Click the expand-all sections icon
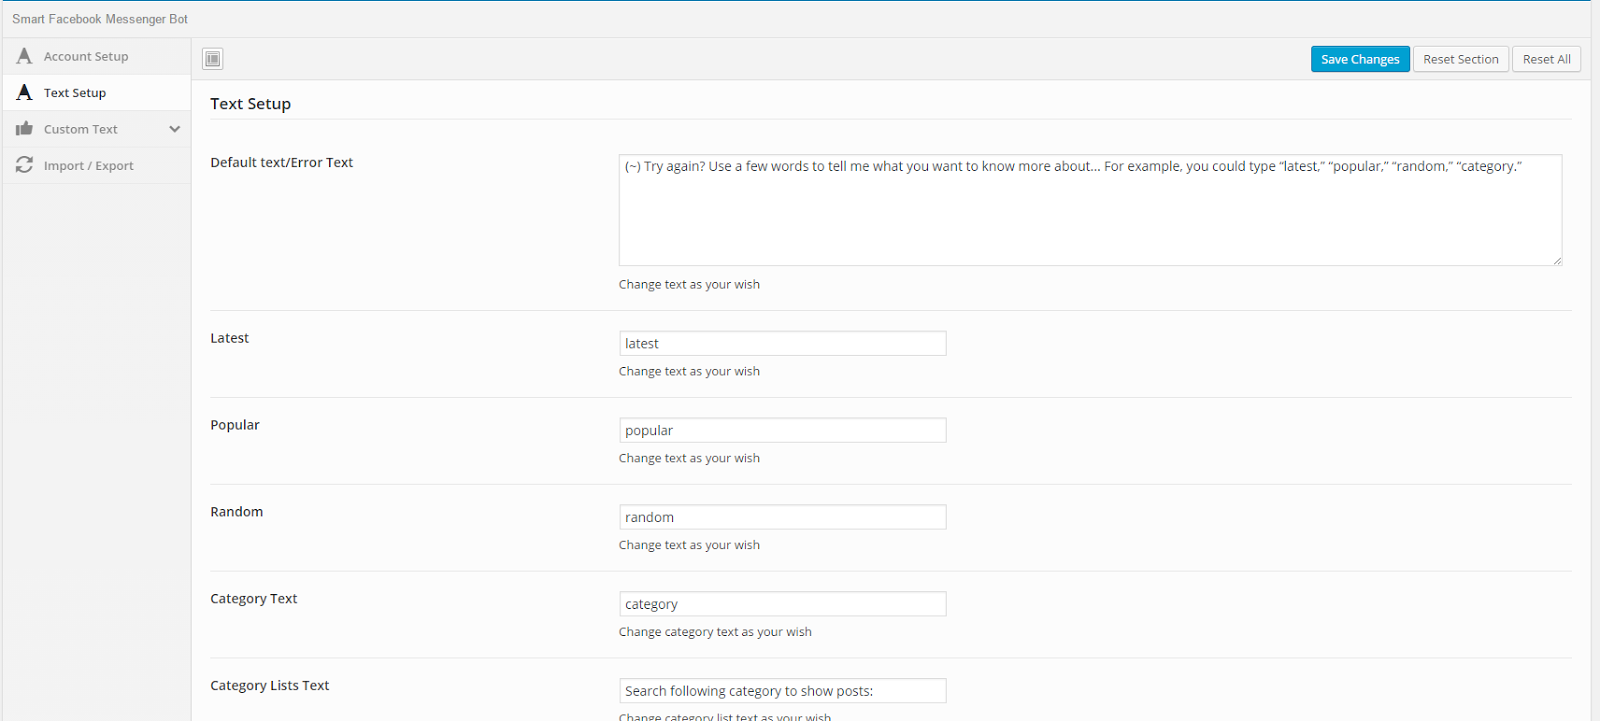Screen dimensions: 1600x721 [x=213, y=59]
